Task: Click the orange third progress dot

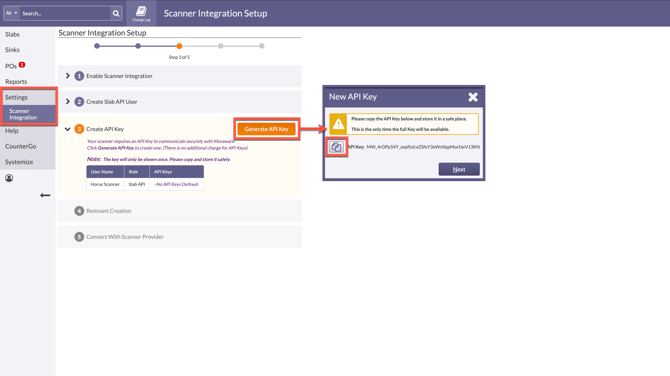Action: [179, 46]
